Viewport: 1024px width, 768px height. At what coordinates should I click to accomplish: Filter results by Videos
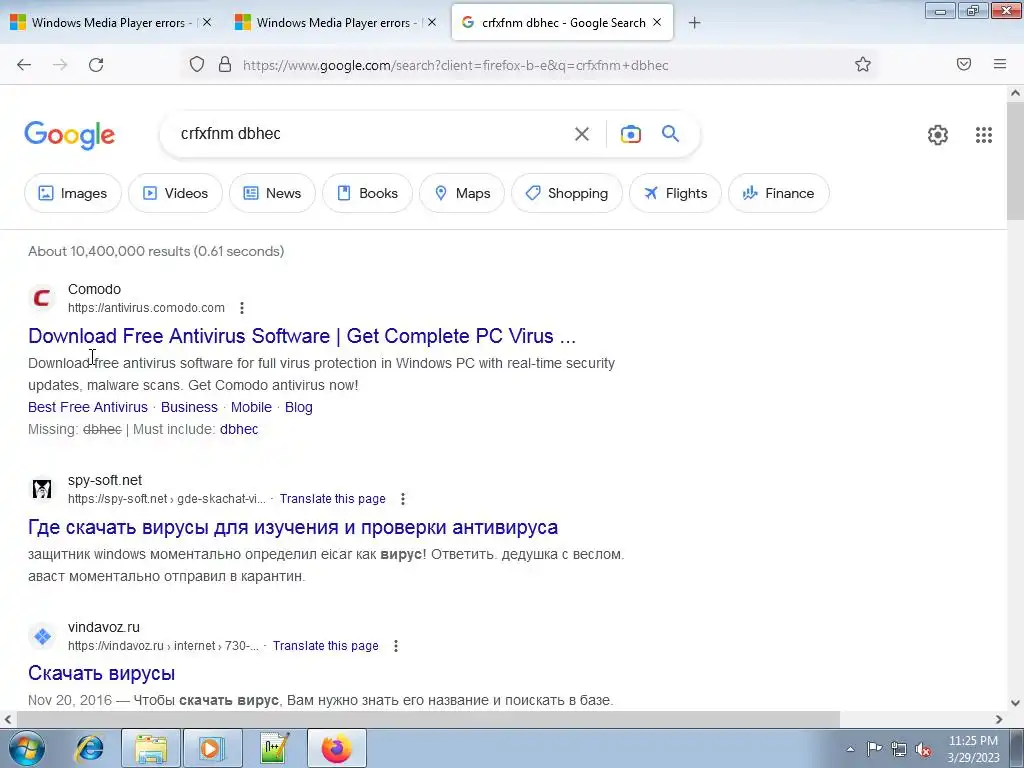point(175,193)
